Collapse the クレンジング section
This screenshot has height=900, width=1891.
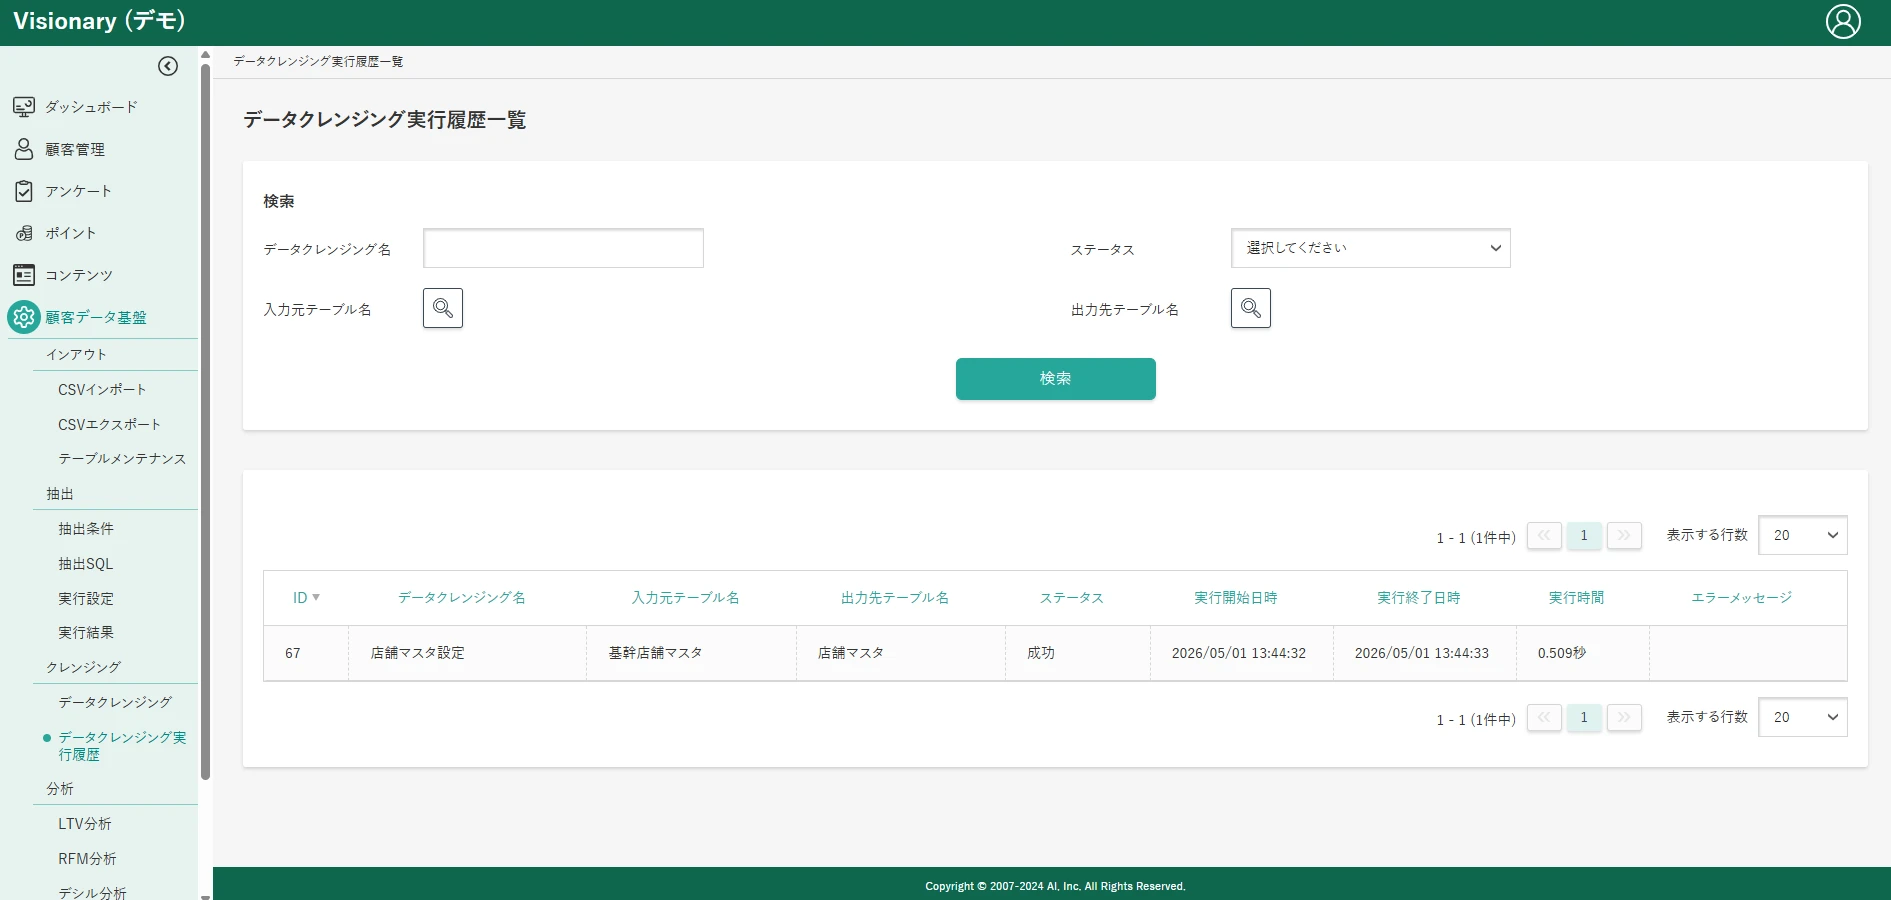pos(83,667)
